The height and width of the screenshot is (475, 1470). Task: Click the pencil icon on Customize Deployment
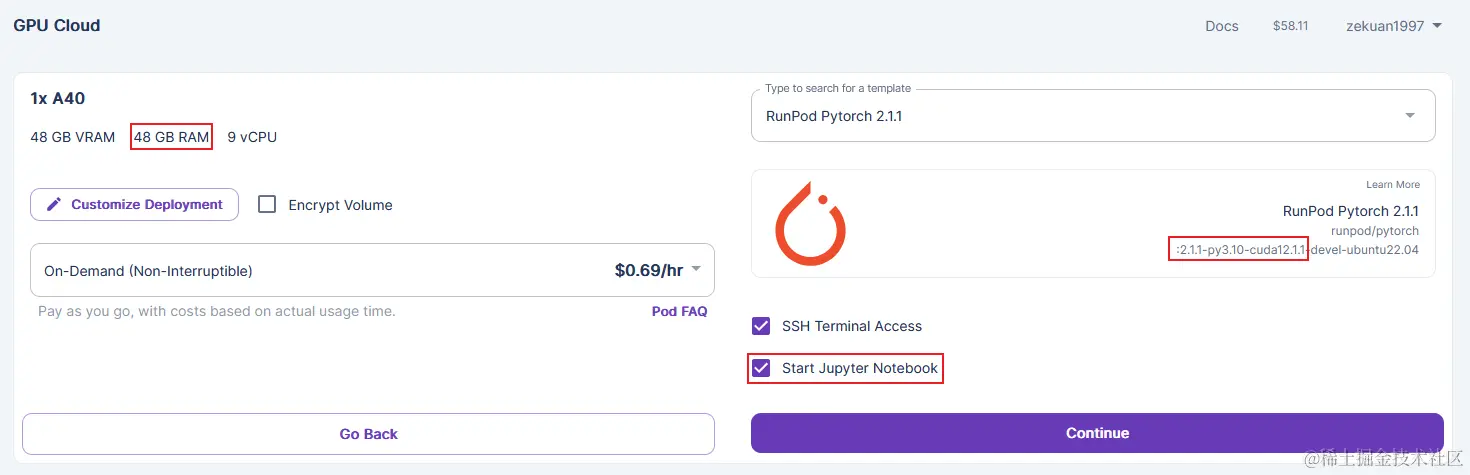click(53, 204)
